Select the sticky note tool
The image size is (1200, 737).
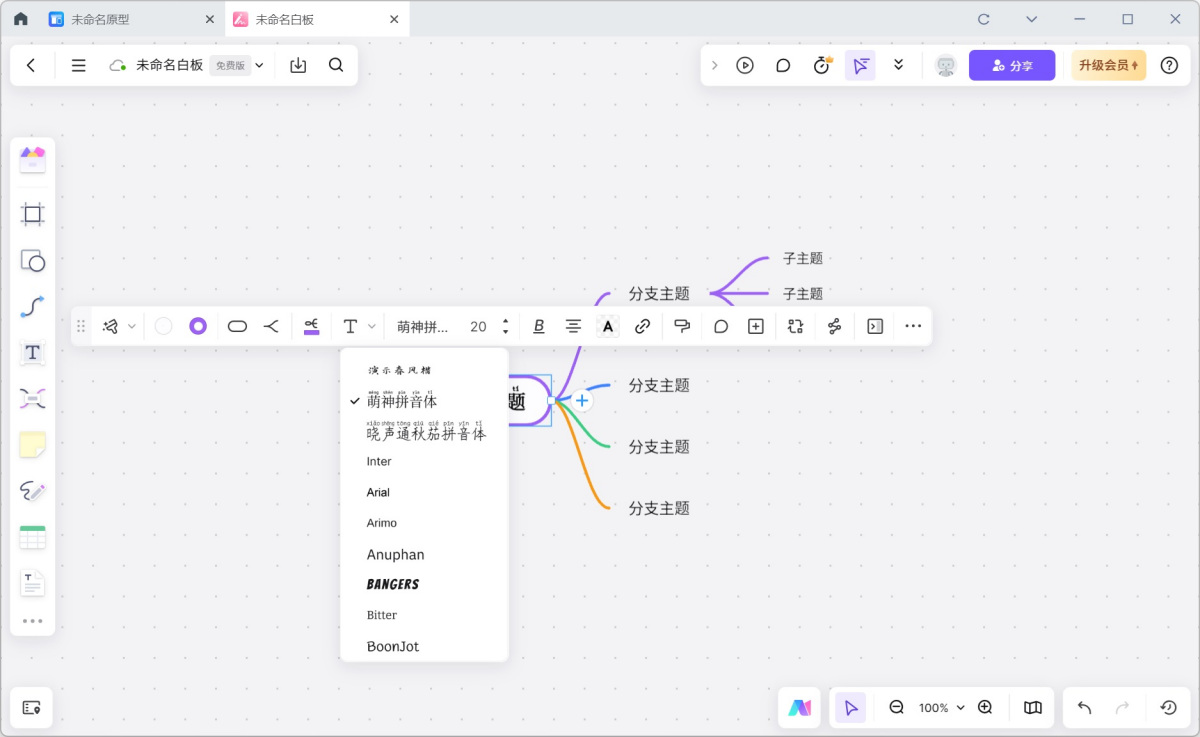pyautogui.click(x=33, y=445)
